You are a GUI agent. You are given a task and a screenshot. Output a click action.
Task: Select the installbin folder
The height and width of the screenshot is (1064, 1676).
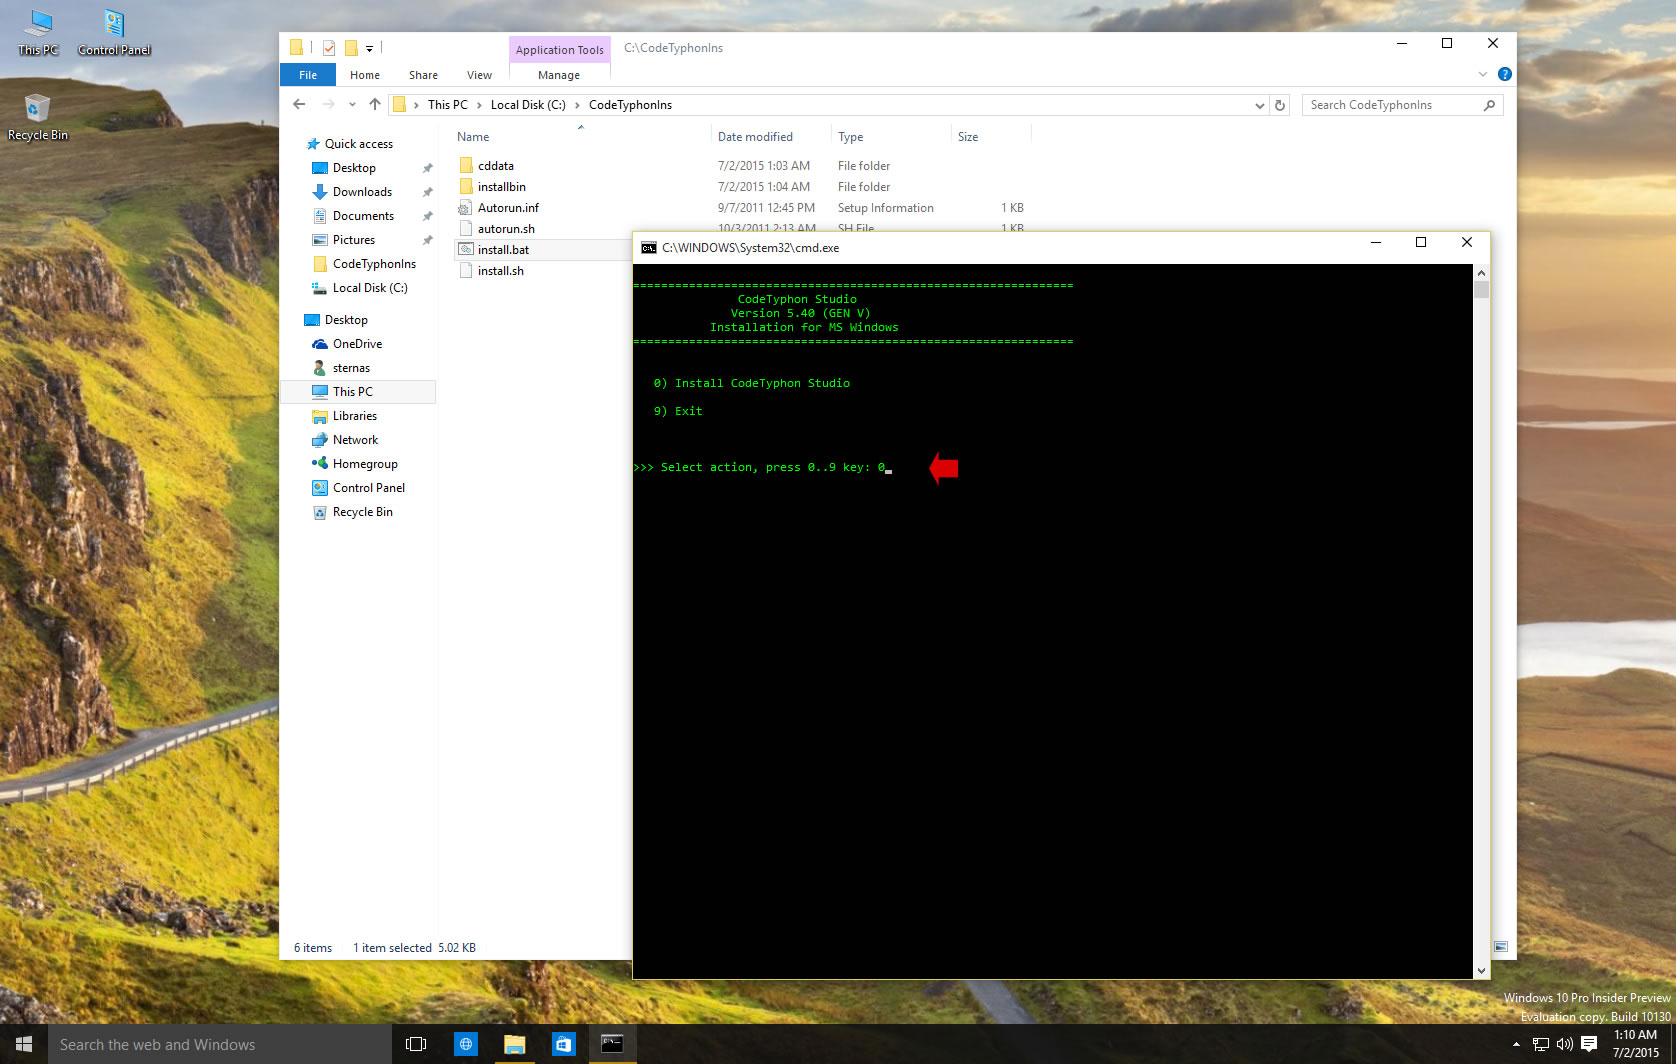click(x=501, y=187)
